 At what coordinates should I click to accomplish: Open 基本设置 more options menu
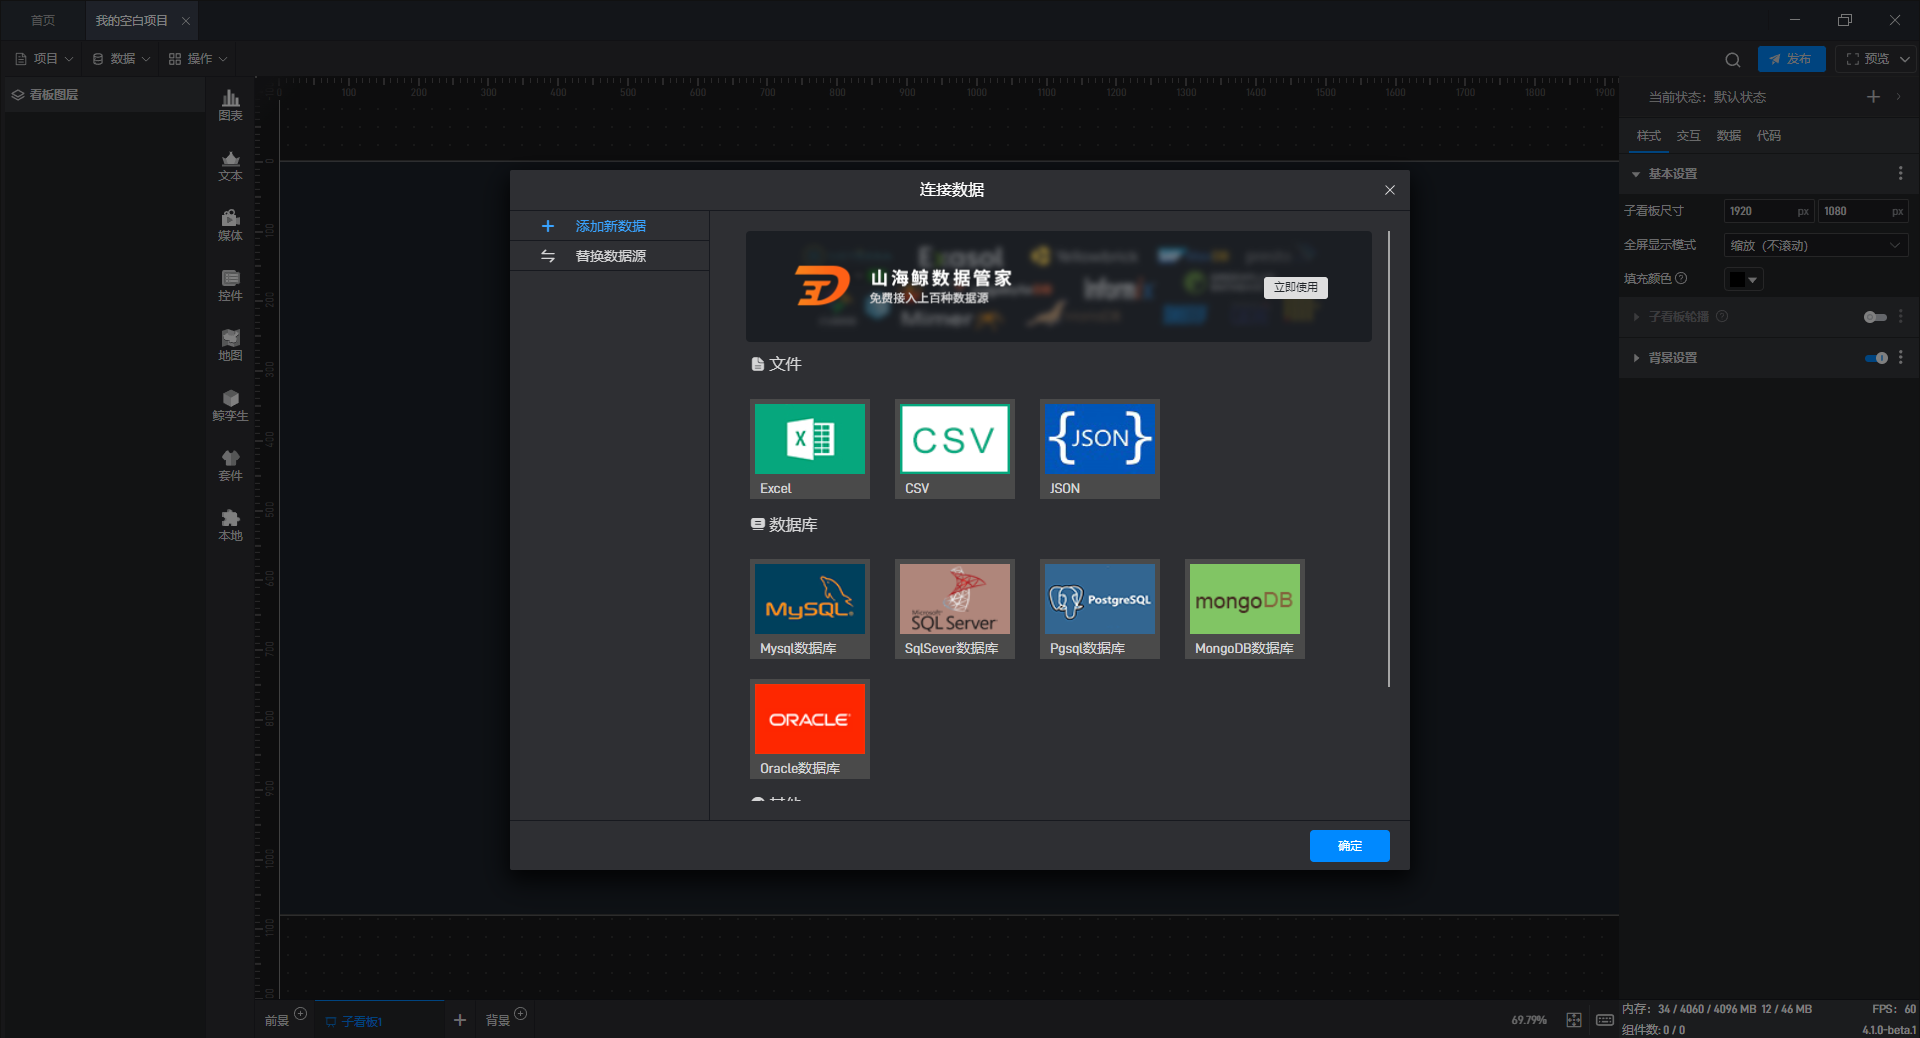(x=1901, y=174)
